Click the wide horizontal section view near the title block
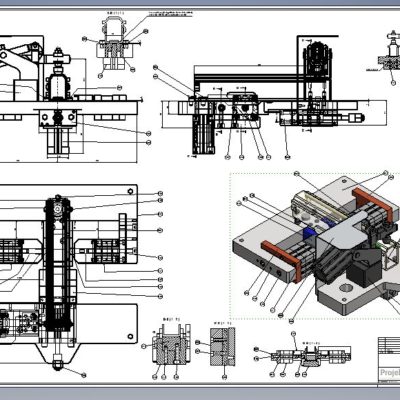 (311, 356)
